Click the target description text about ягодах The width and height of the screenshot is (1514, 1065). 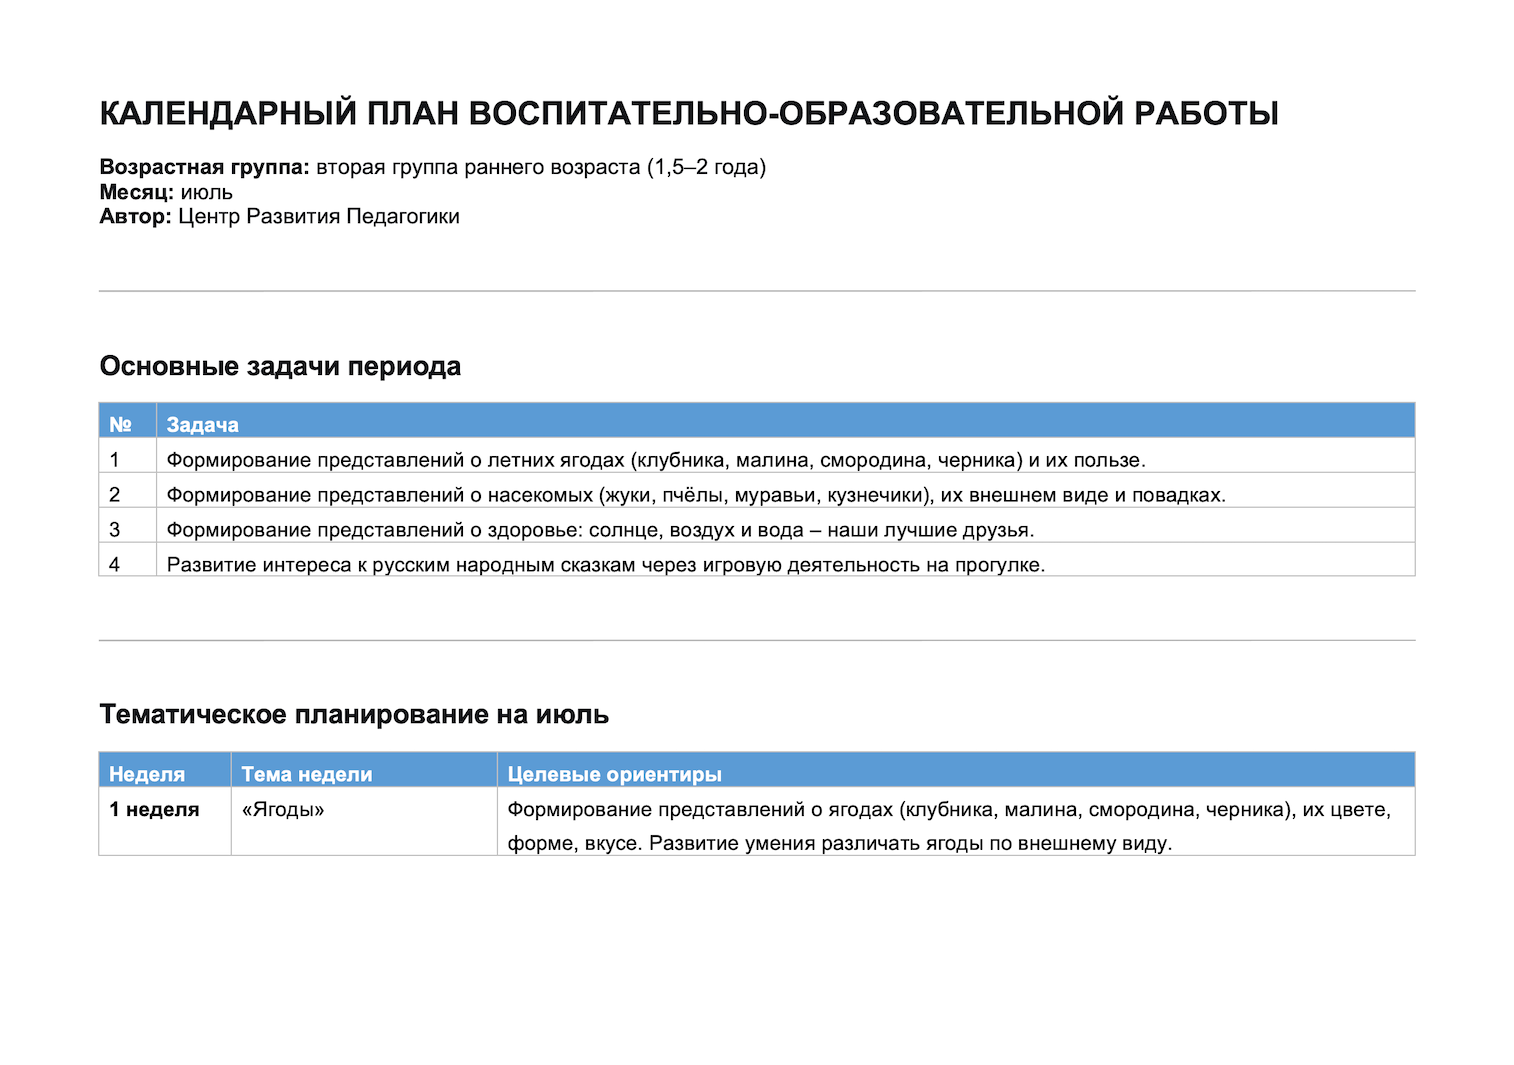click(x=949, y=826)
